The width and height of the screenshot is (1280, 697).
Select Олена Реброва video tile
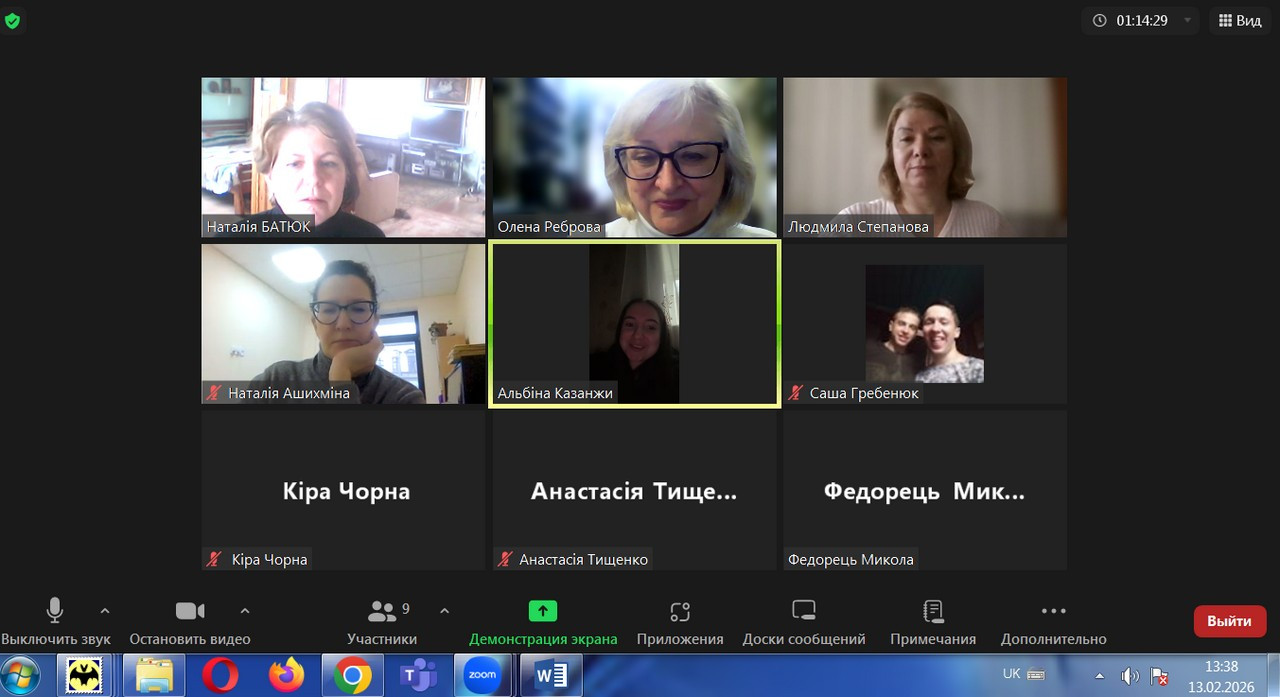[634, 157]
